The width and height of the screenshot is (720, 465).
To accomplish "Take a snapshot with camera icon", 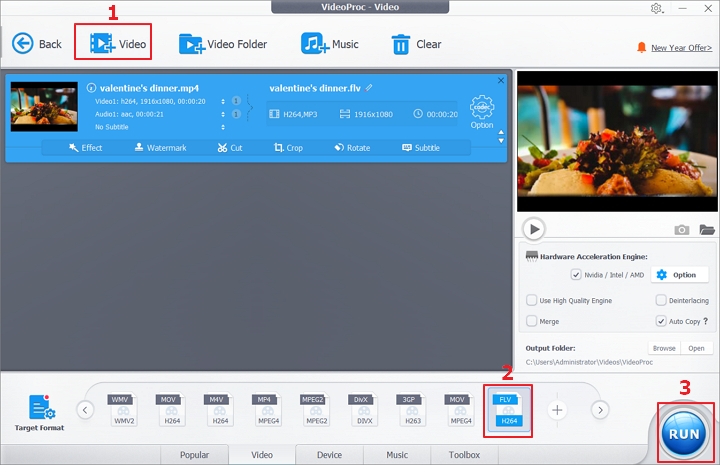I will [x=681, y=230].
